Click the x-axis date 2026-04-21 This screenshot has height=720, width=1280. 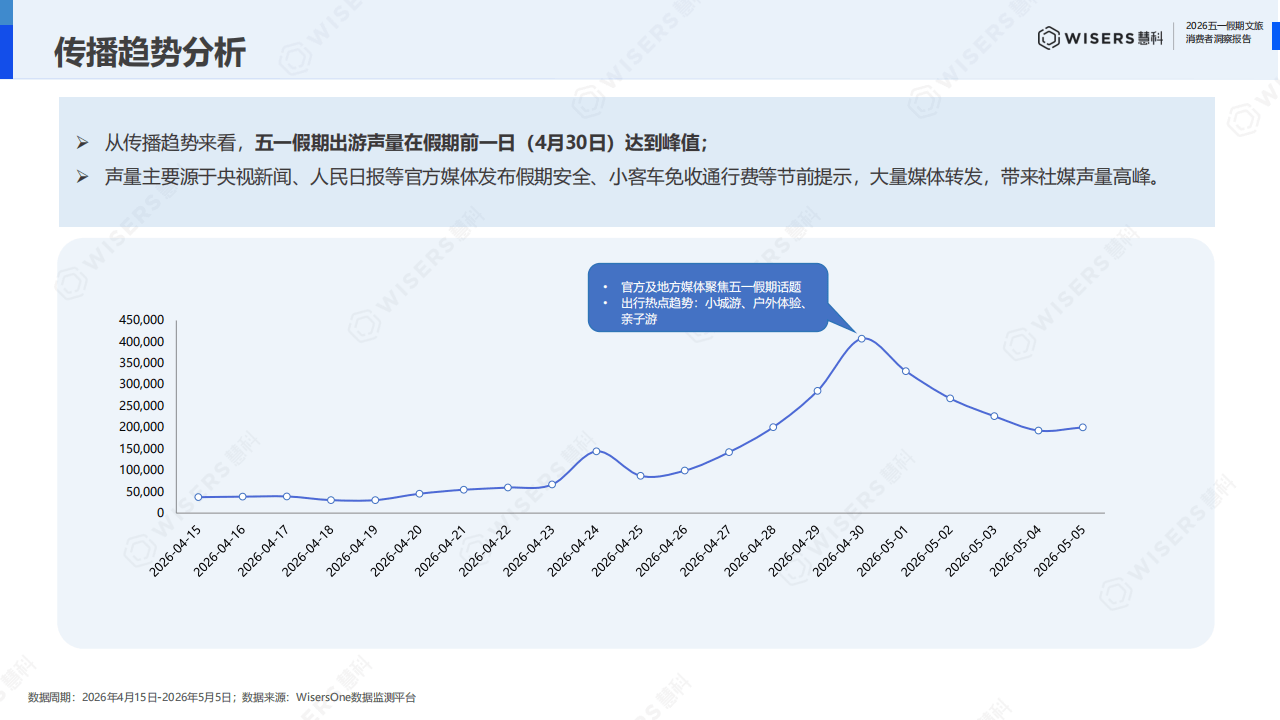coord(441,550)
